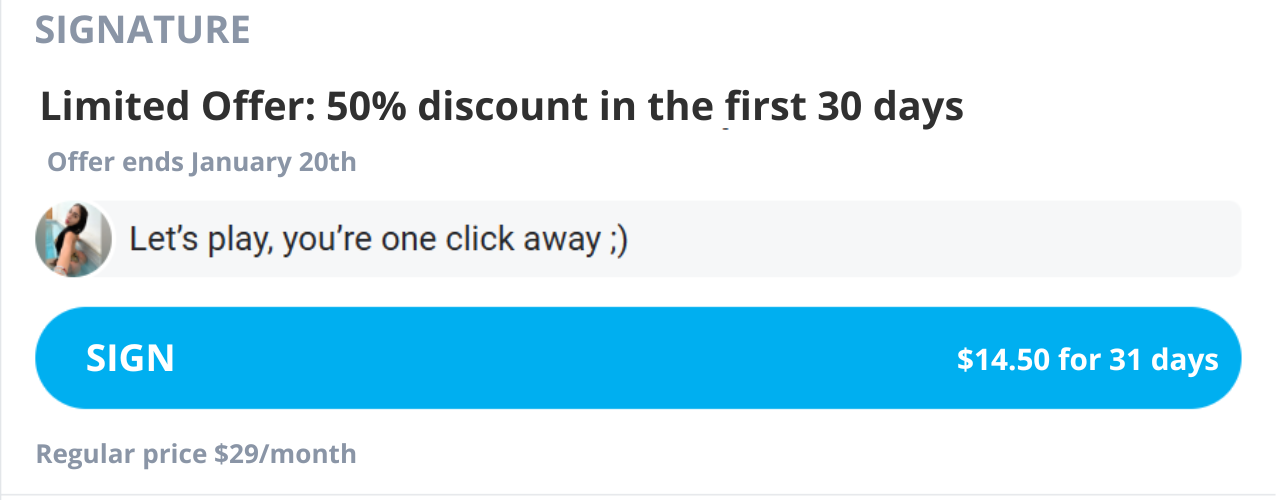This screenshot has width=1280, height=500.
Task: Click the empty middle of the blue button
Action: pyautogui.click(x=565, y=358)
